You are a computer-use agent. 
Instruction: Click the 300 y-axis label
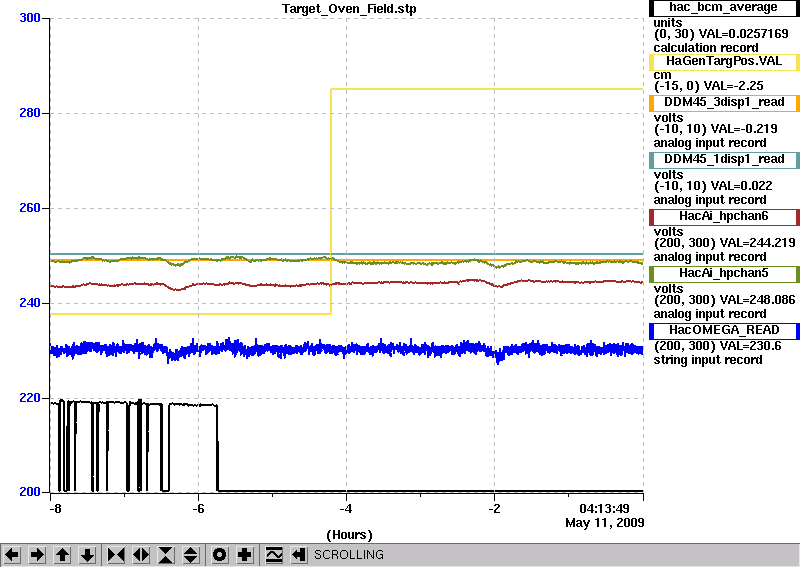pos(30,18)
